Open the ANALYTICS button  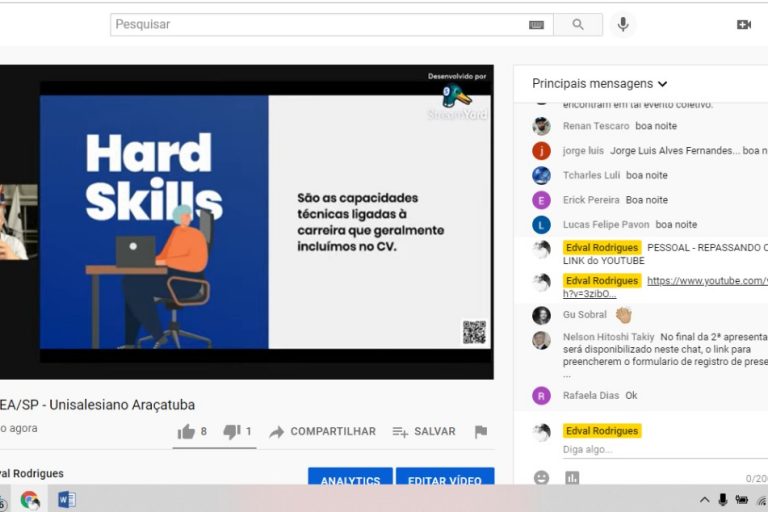[x=350, y=477]
